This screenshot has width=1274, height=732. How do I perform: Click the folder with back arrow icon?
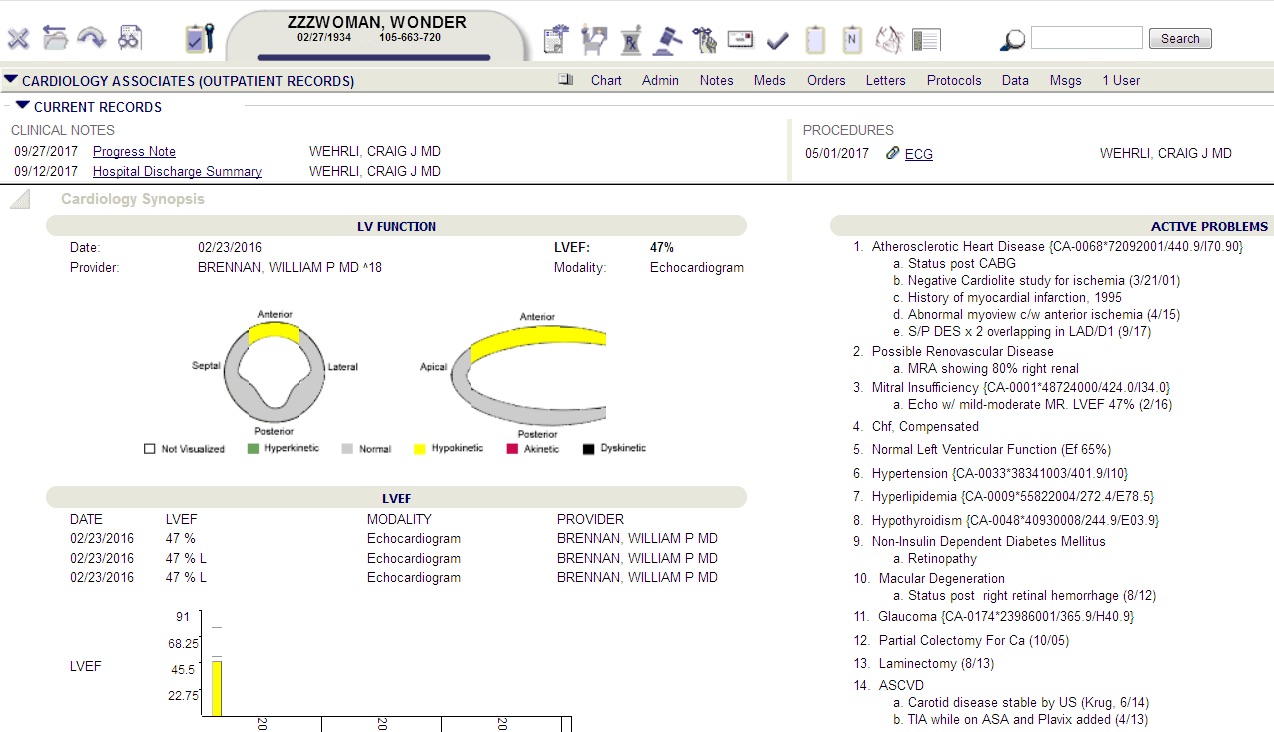coord(55,39)
